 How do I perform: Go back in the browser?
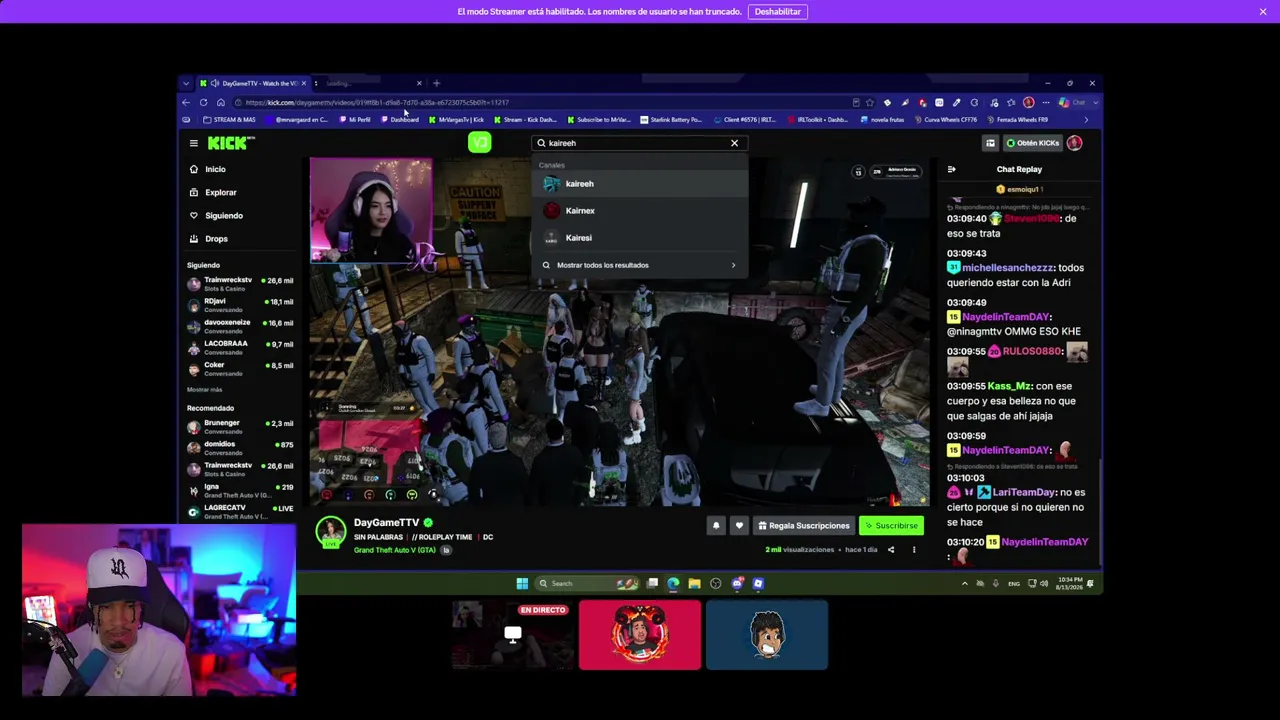click(x=186, y=102)
